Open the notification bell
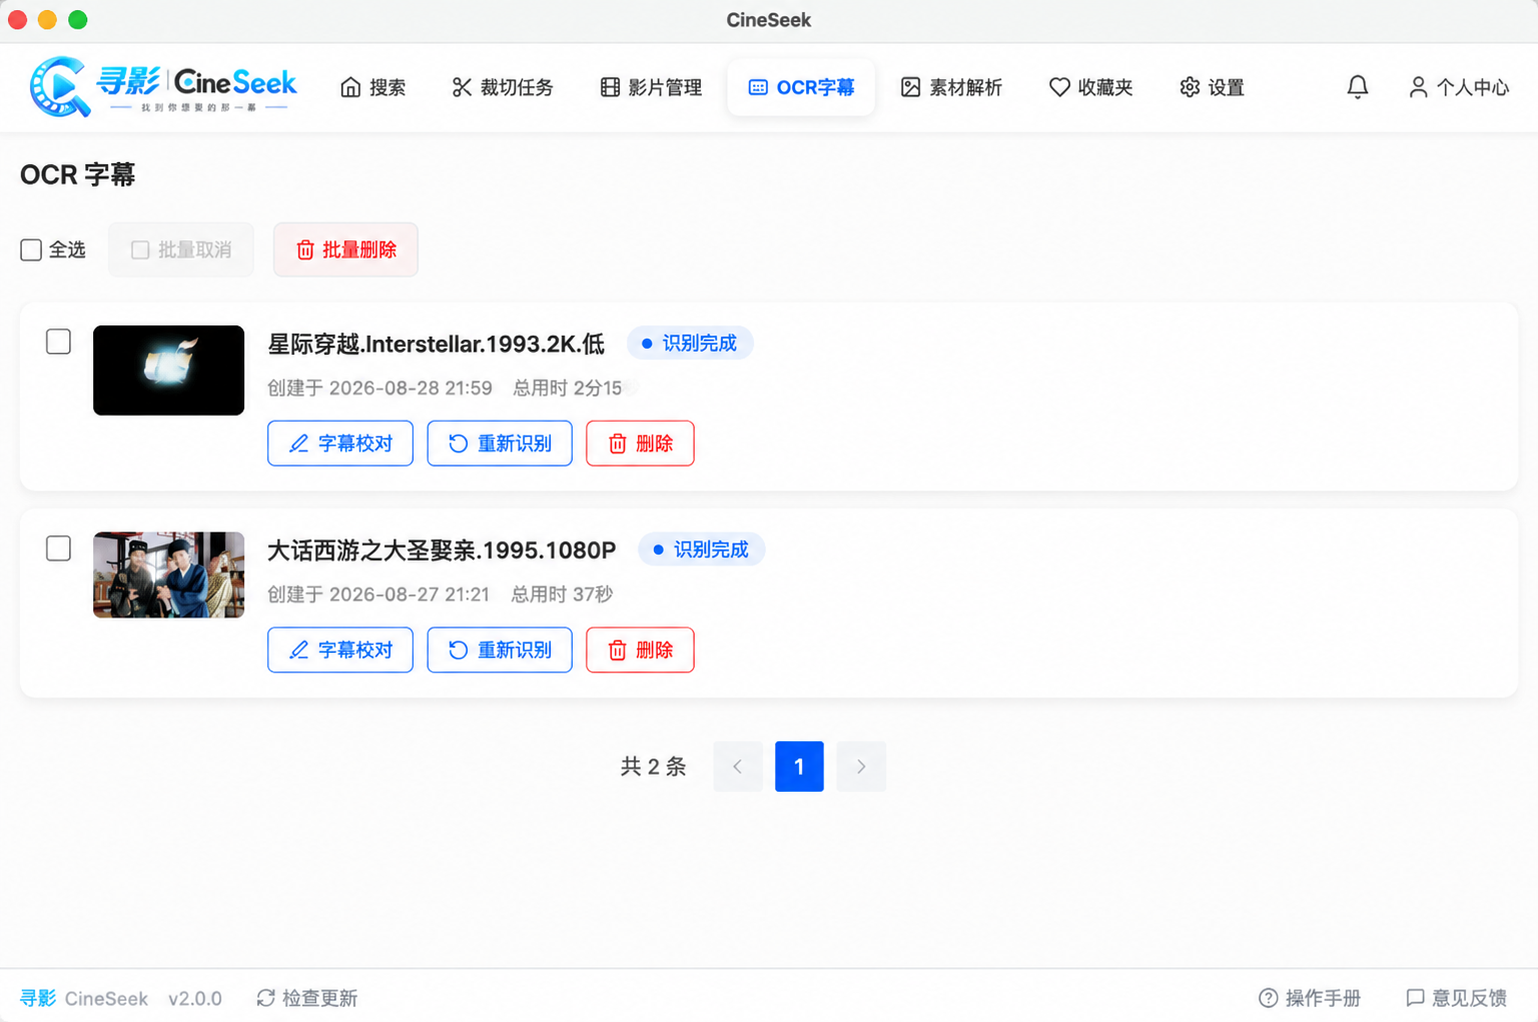1538x1022 pixels. coord(1357,88)
